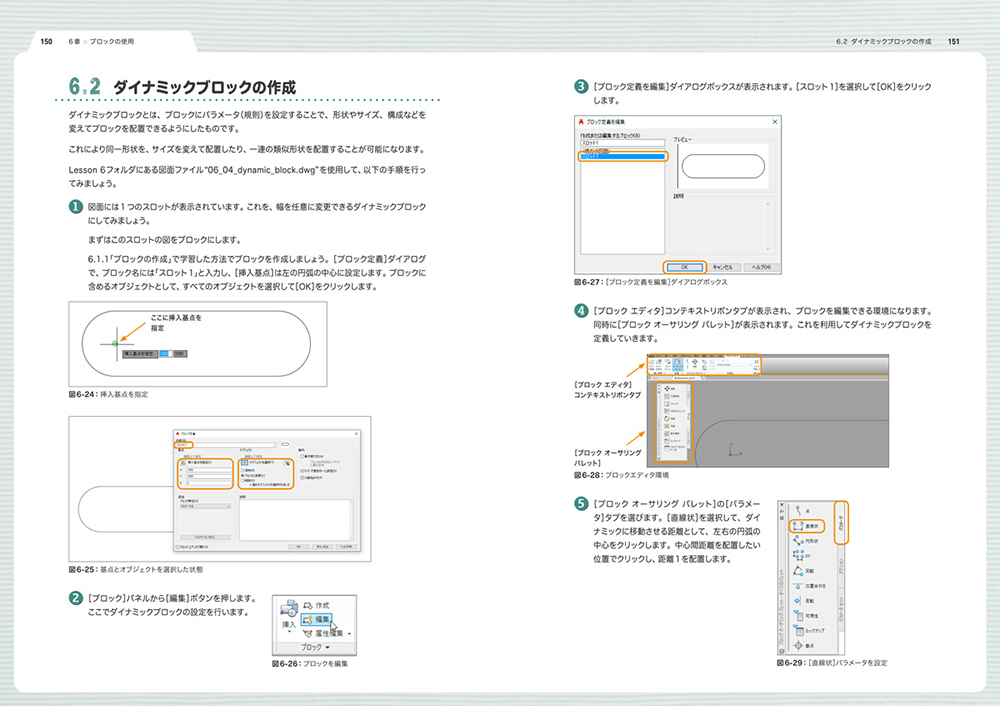Switch to the パラメータ palette tab

(x=841, y=523)
